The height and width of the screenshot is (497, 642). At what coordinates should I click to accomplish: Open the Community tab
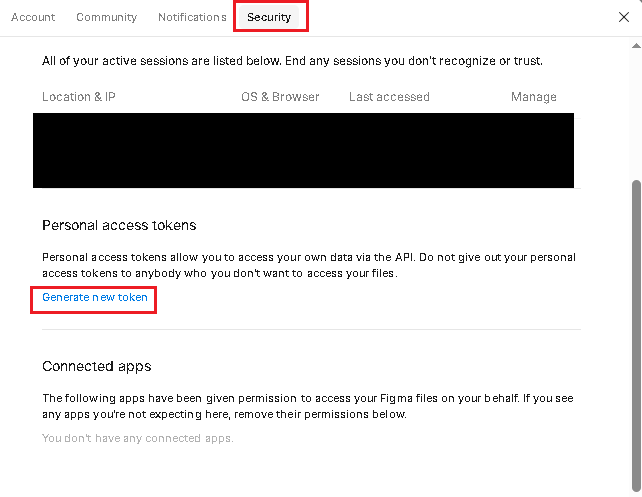[x=107, y=17]
